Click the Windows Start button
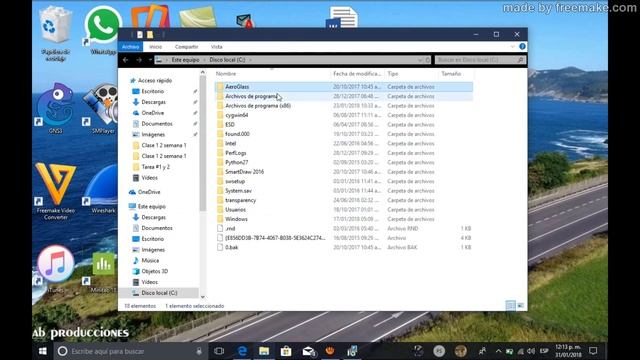This screenshot has width=640, height=360. click(42, 351)
